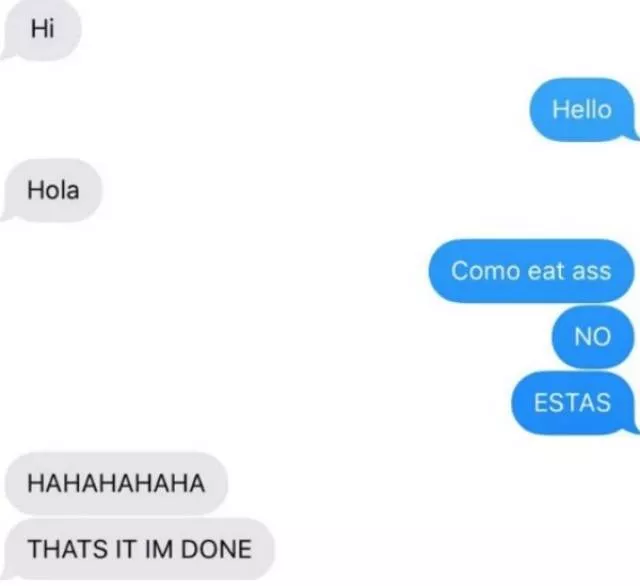The height and width of the screenshot is (586, 640).
Task: Tap the blue "ESTAS" message bubble
Action: (x=573, y=402)
